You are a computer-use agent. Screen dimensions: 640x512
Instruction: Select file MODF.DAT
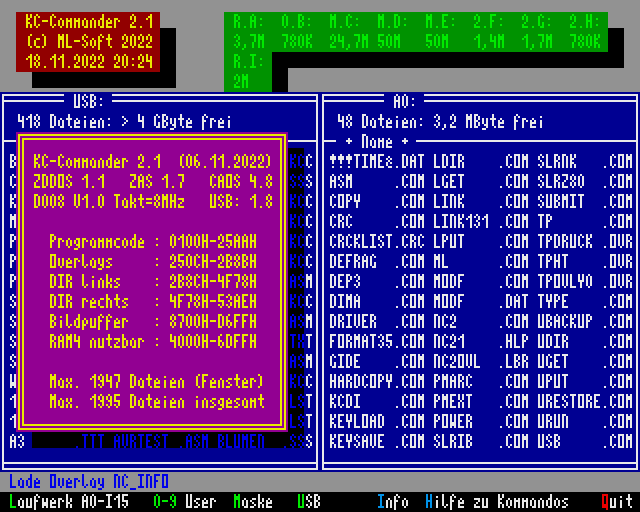481,302
